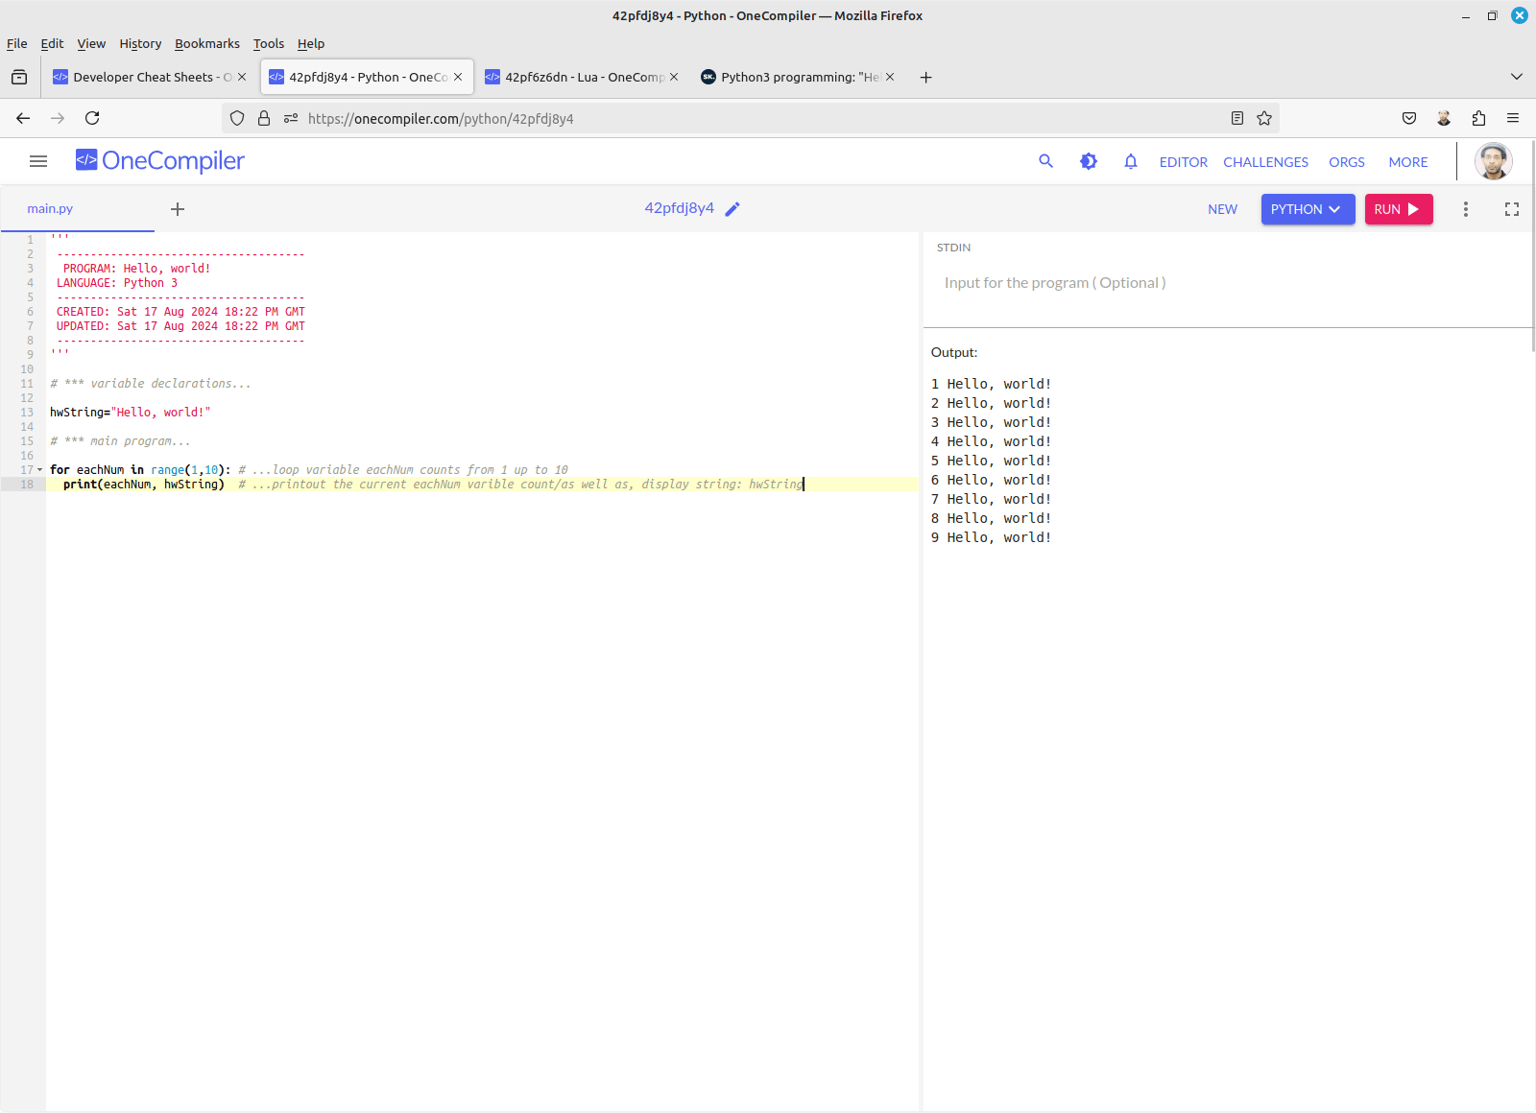Click the STDIN input field
Viewport: 1536px width, 1113px height.
[1228, 283]
